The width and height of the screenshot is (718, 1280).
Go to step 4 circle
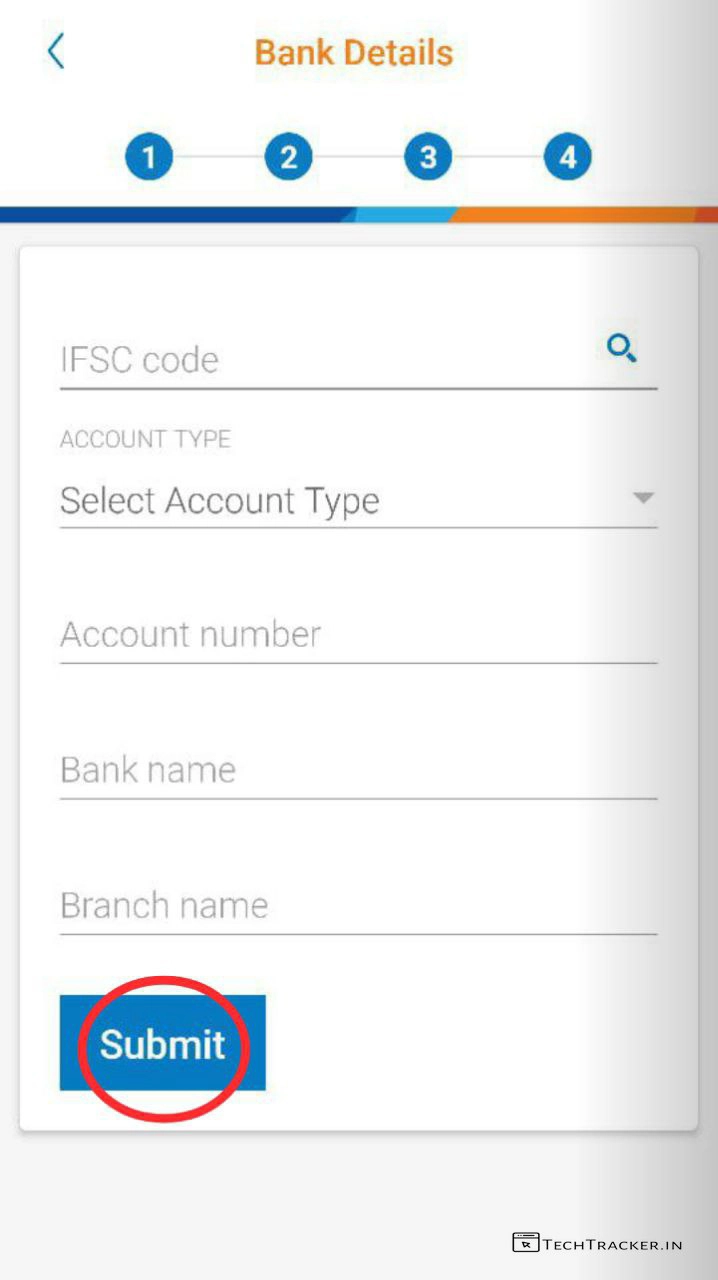pyautogui.click(x=567, y=157)
